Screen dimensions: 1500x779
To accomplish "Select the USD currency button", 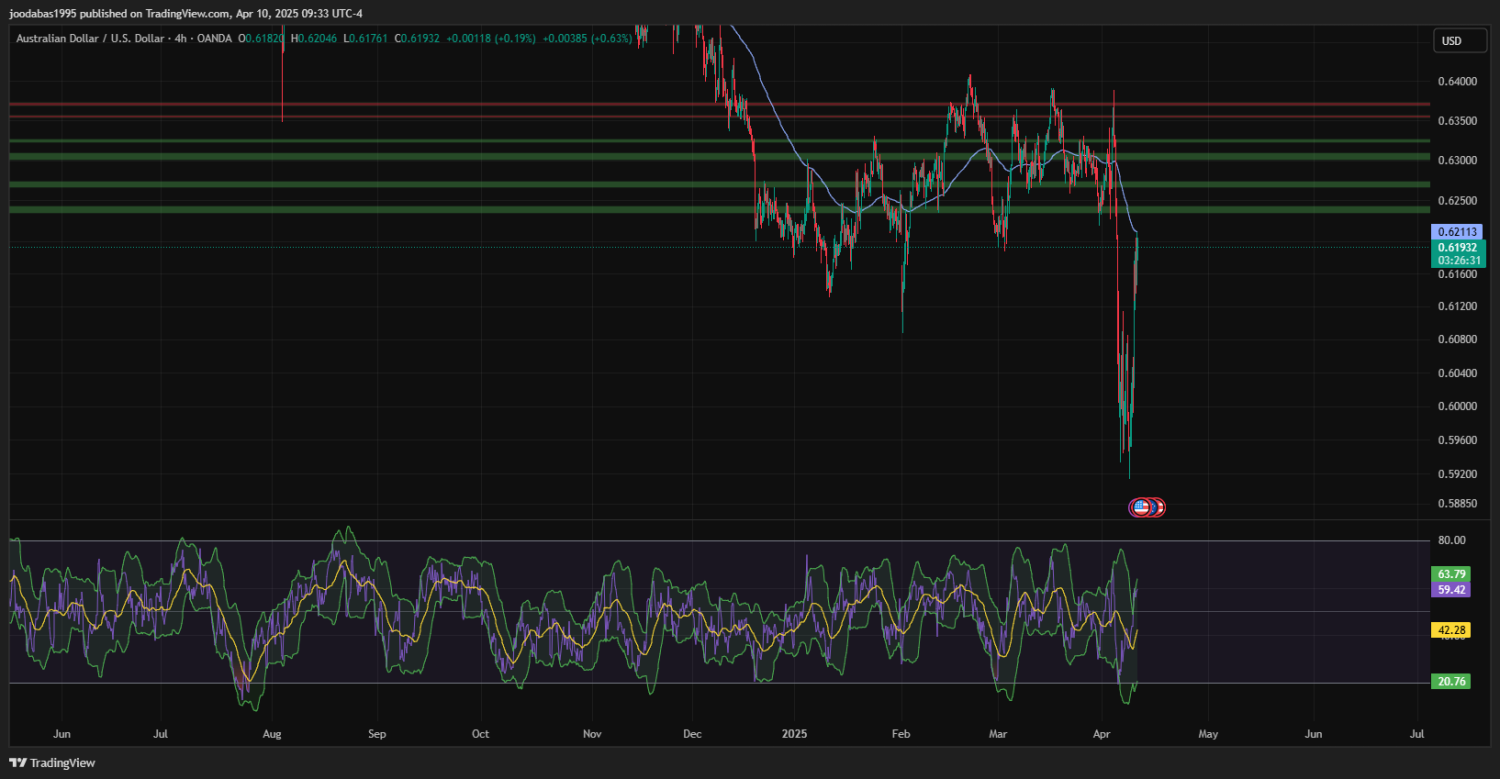I will point(1450,41).
